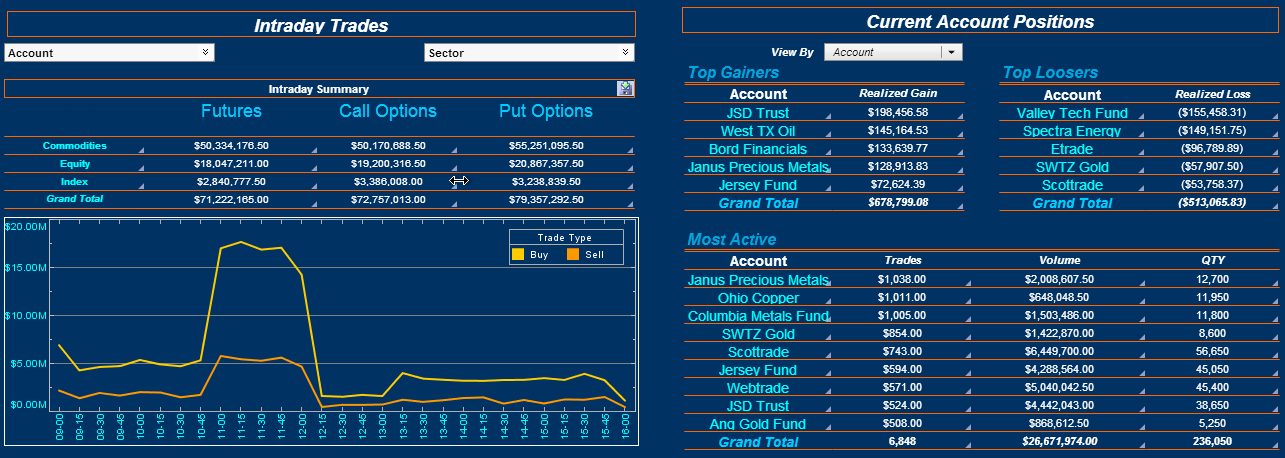This screenshot has height=458, width=1285.
Task: Select the Futures column header
Action: coord(231,111)
